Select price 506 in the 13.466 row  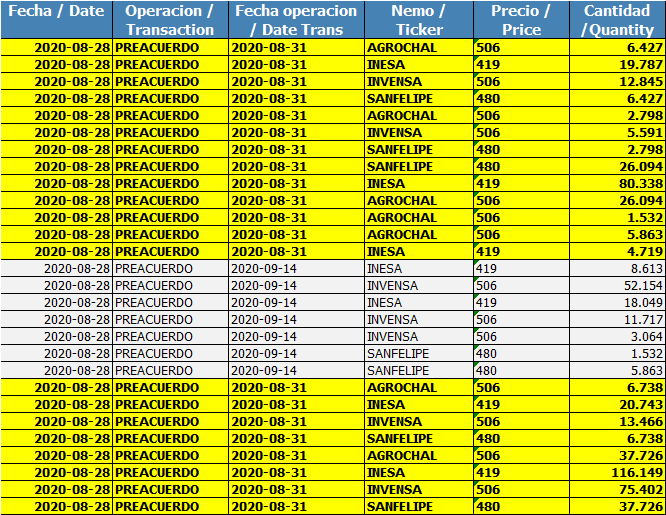coord(522,422)
